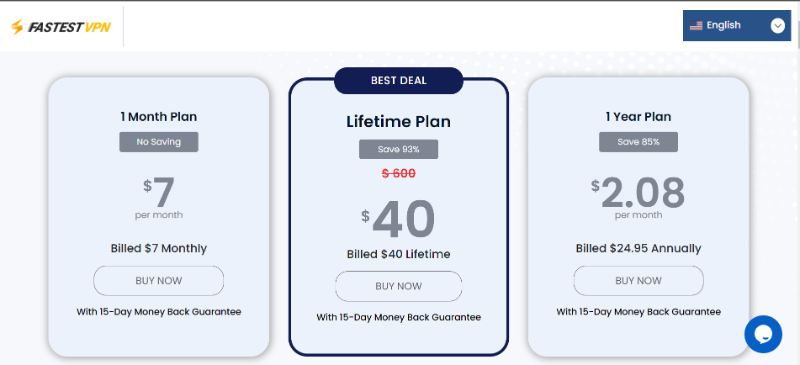Select the Lifetime Plan heading

(x=398, y=121)
